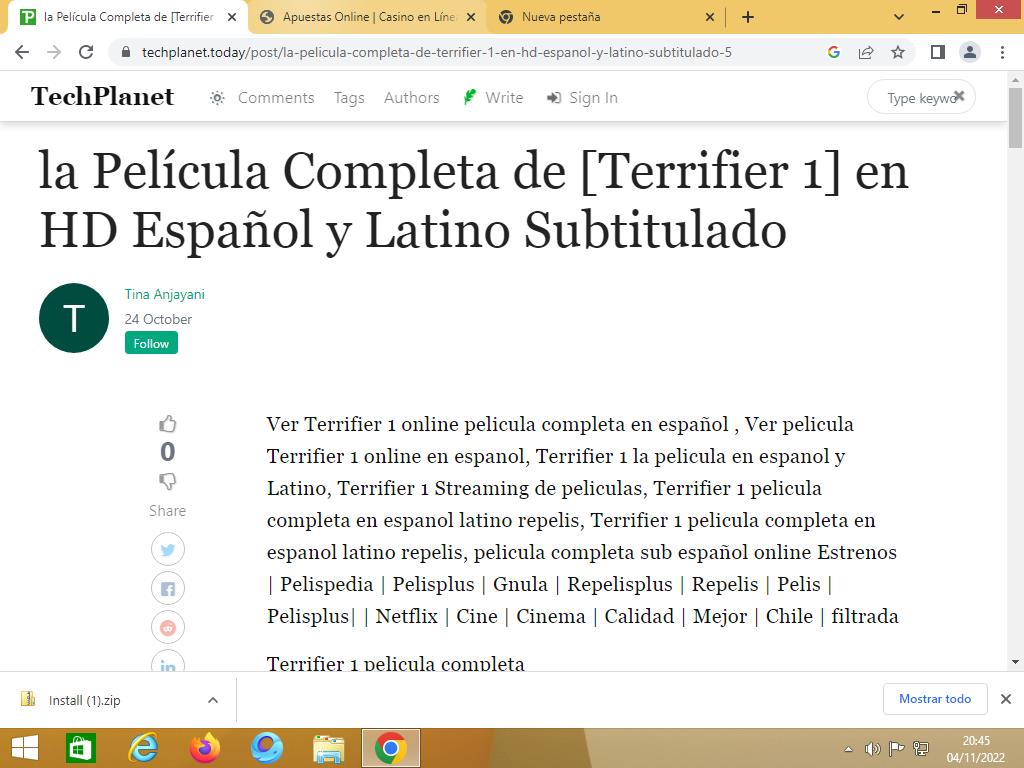The width and height of the screenshot is (1024, 768).
Task: Click the Mostrar todo downloads button
Action: 934,699
